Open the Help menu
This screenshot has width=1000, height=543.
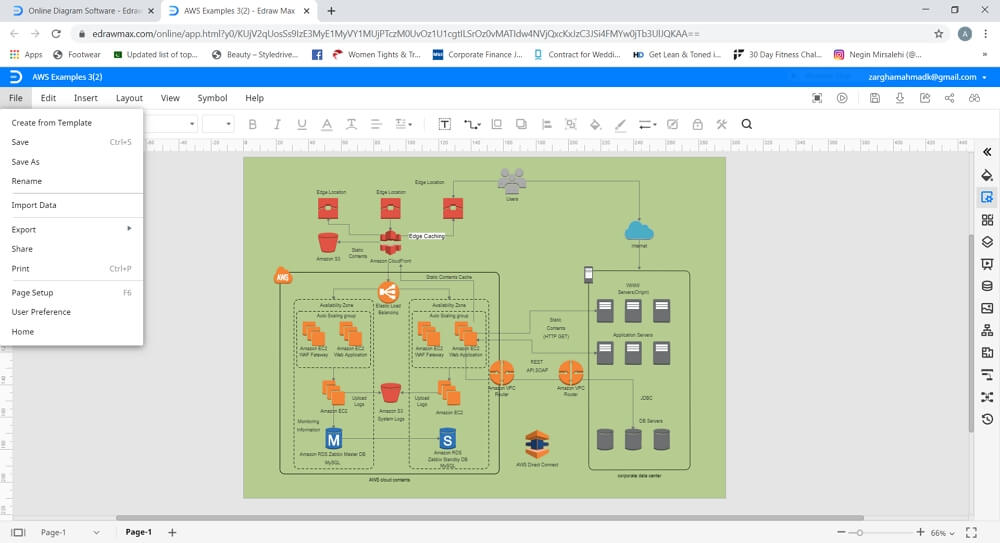pos(254,98)
